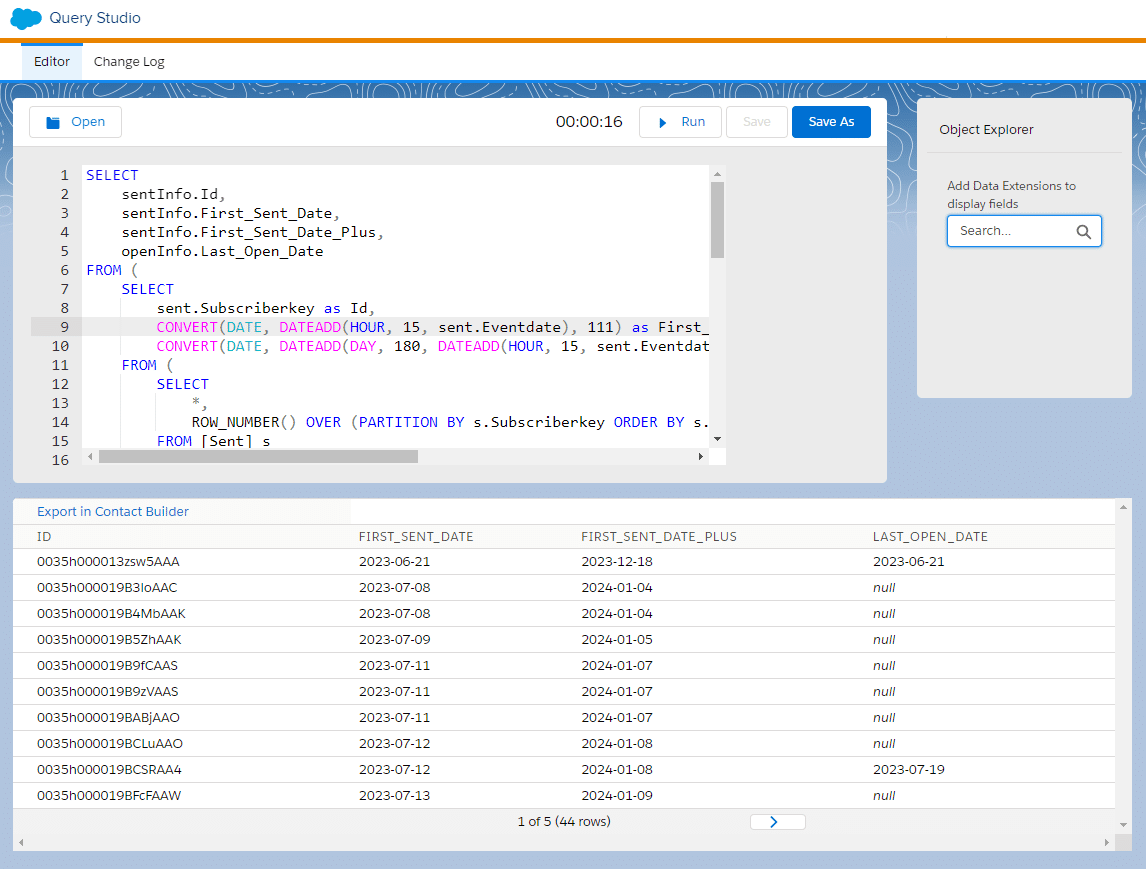Click results pane scroll down arrow
This screenshot has height=869, width=1146.
coord(1123,824)
